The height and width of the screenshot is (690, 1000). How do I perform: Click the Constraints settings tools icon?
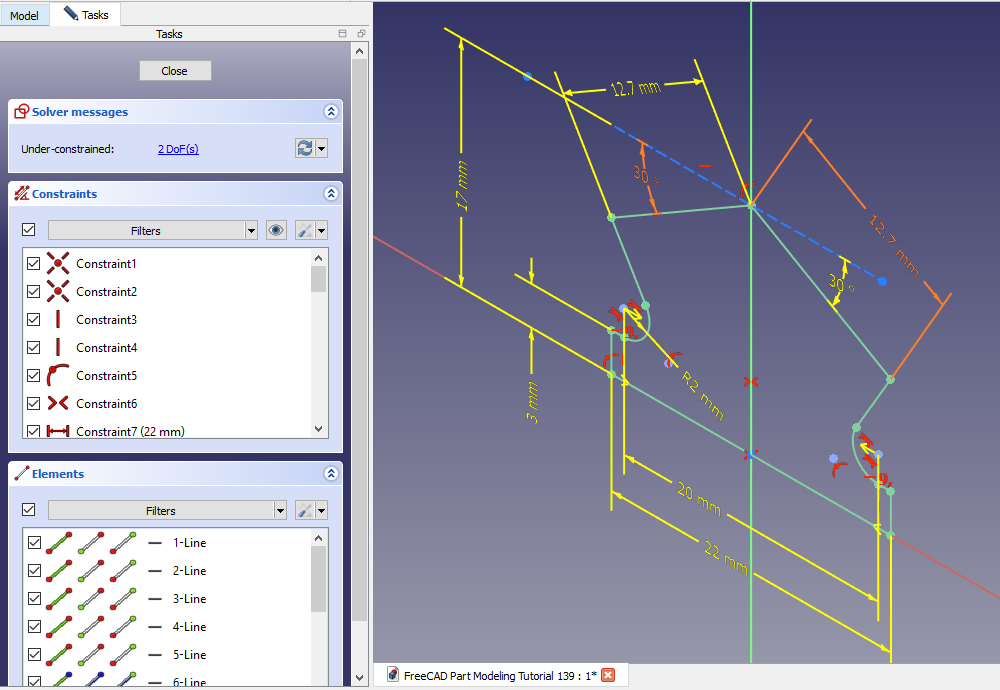(305, 230)
